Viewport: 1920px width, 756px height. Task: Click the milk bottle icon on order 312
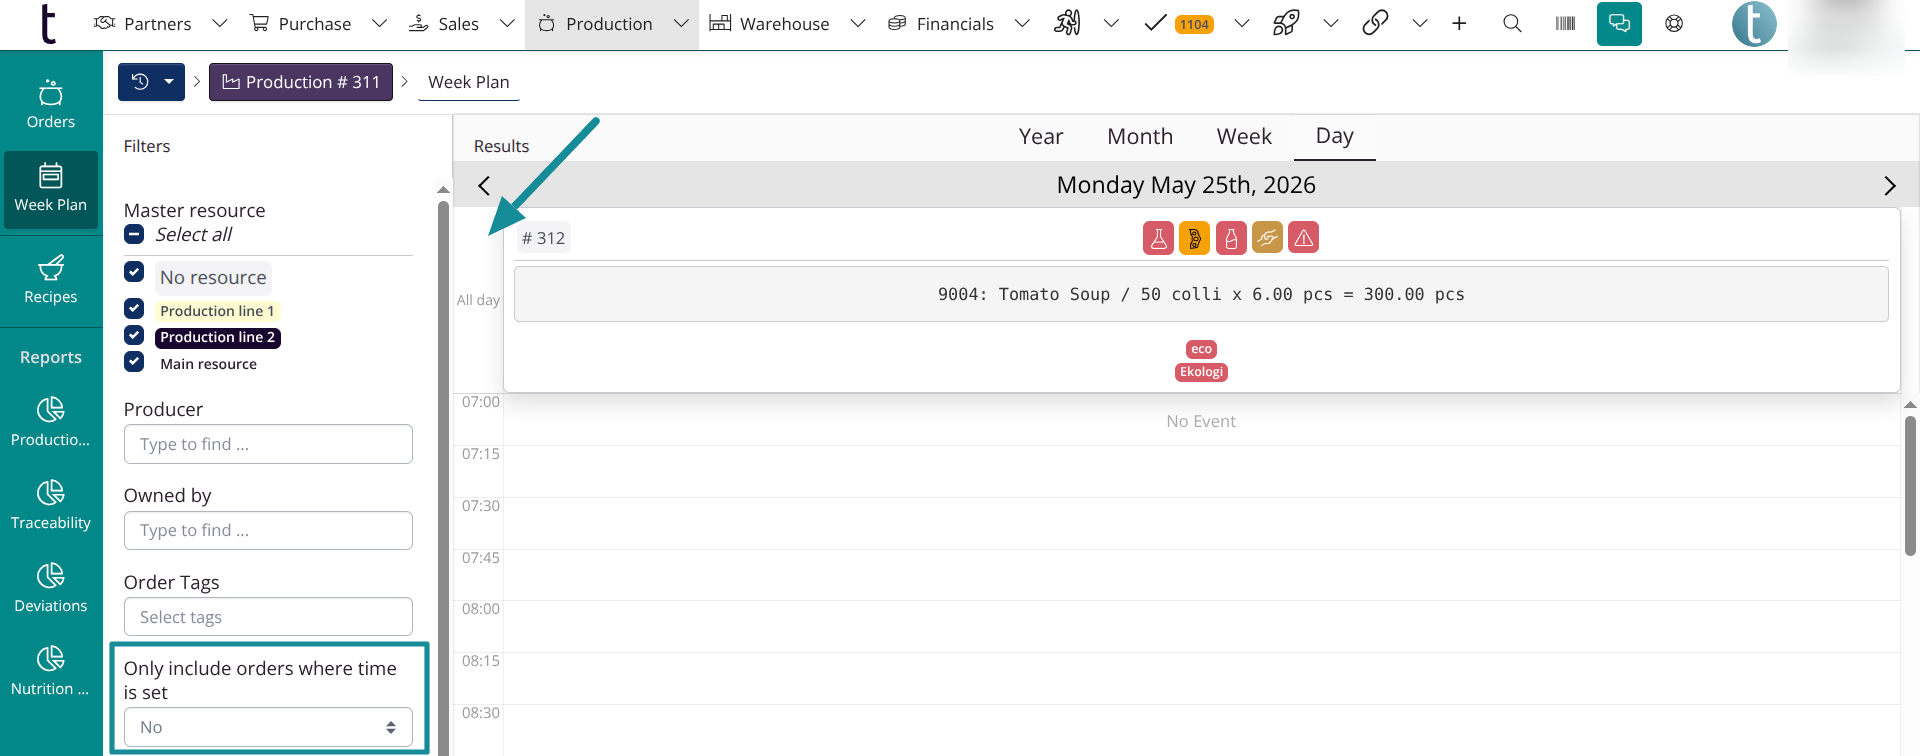click(x=1231, y=238)
